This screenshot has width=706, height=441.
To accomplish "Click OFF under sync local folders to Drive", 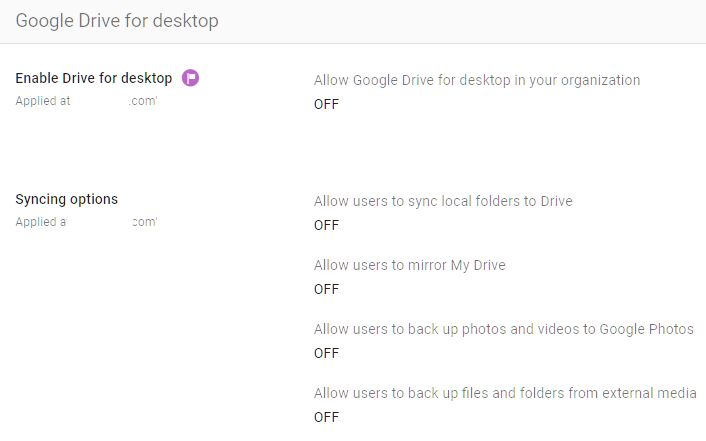I will pos(326,225).
